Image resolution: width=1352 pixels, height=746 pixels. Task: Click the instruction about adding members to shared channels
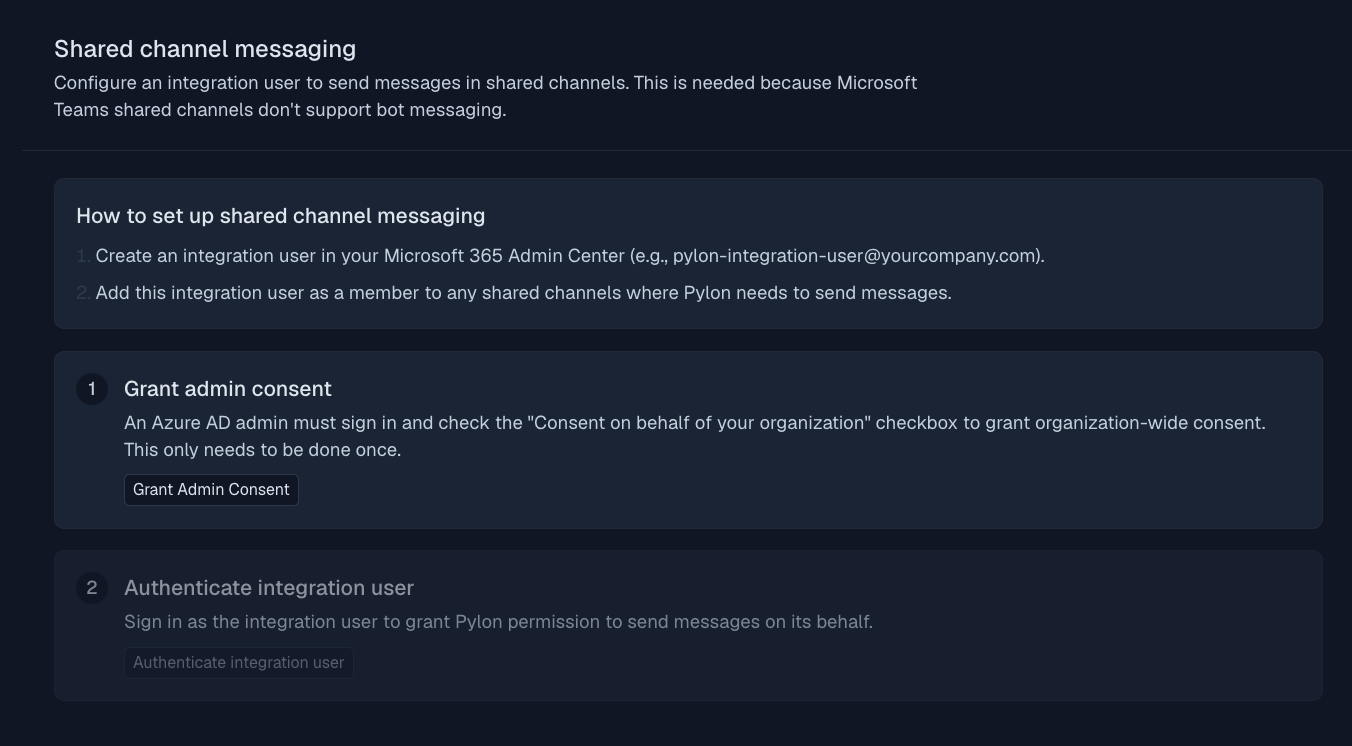point(523,293)
